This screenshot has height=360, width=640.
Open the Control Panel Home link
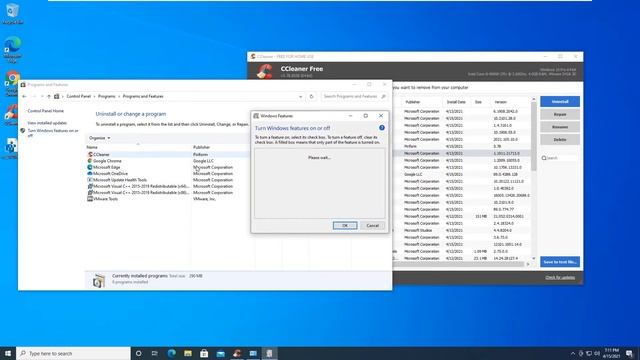click(x=46, y=111)
